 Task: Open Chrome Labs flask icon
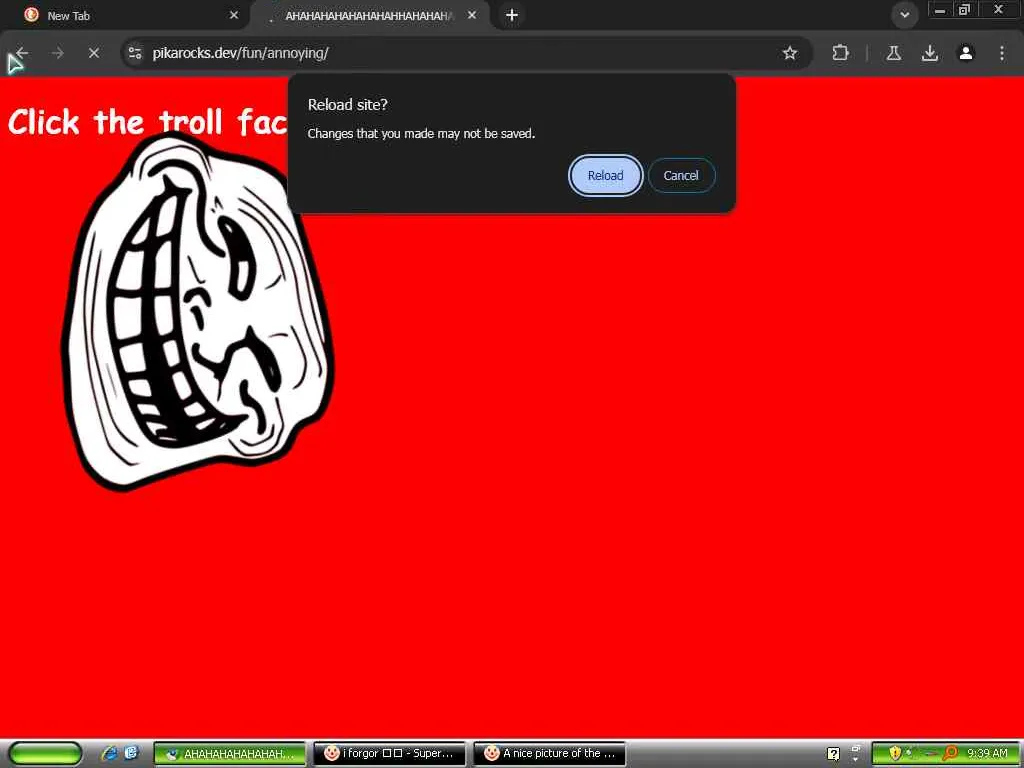tap(893, 53)
